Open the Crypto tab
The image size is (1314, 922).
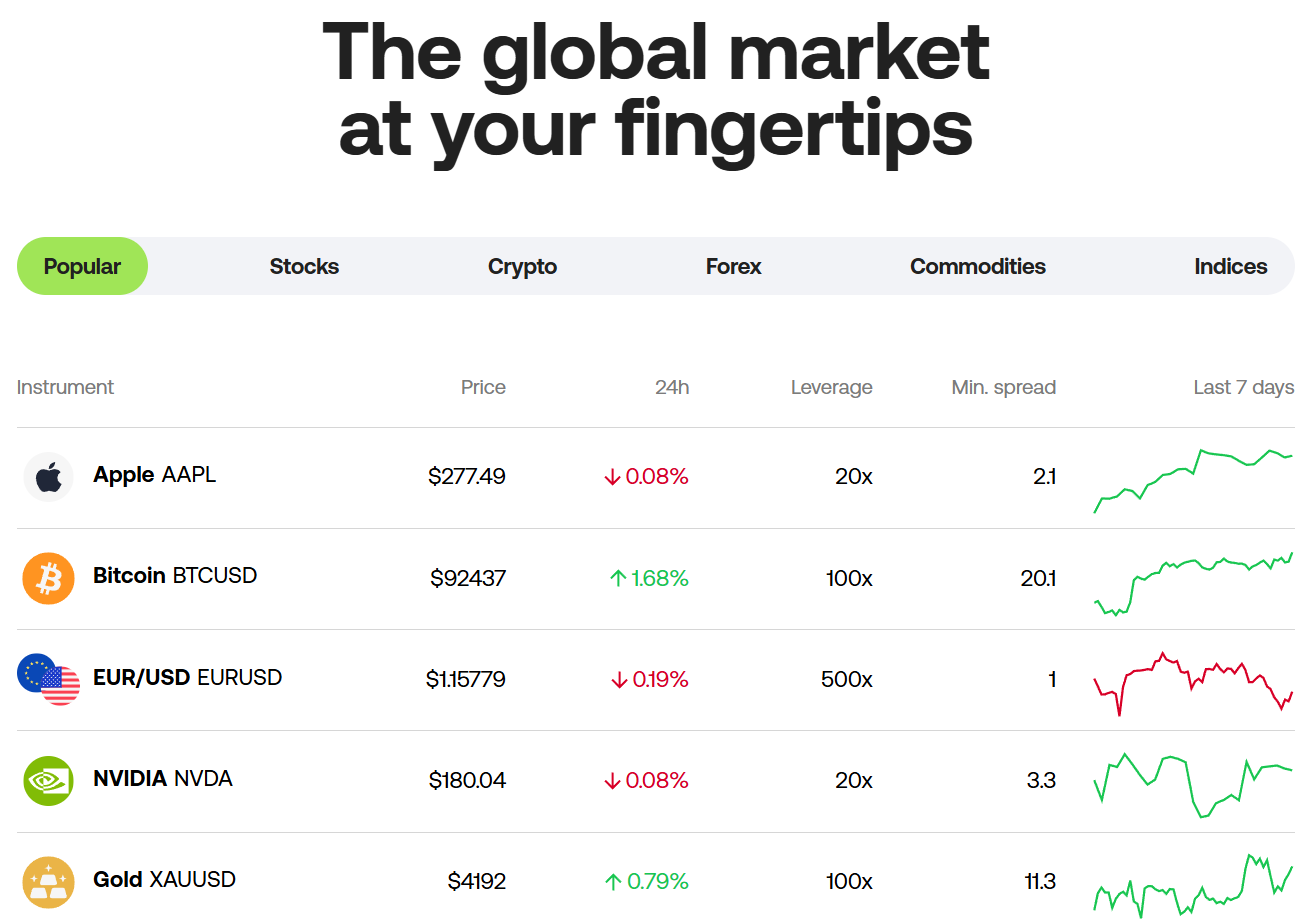tap(522, 266)
